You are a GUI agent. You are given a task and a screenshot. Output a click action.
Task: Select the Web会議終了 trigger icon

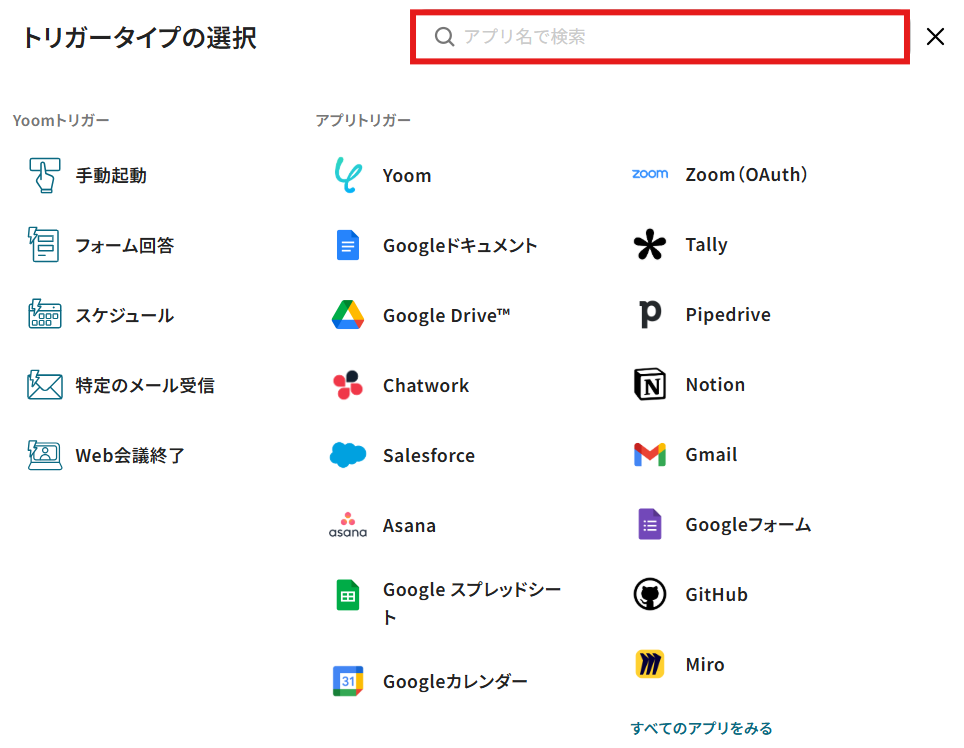point(44,455)
